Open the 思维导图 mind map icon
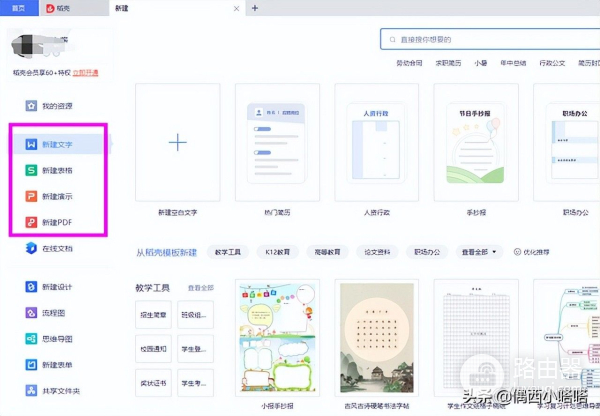Image resolution: width=600 pixels, height=416 pixels. 31,339
